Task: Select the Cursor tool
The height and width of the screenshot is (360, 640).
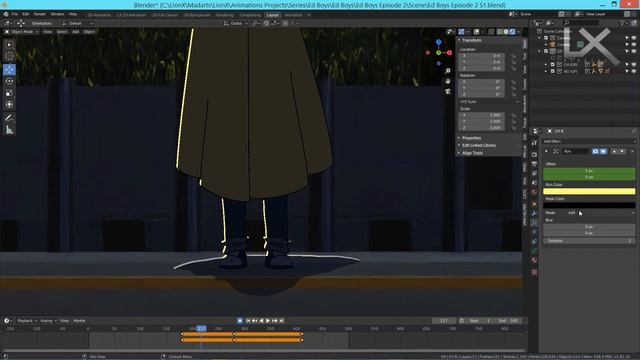Action: tap(9, 56)
